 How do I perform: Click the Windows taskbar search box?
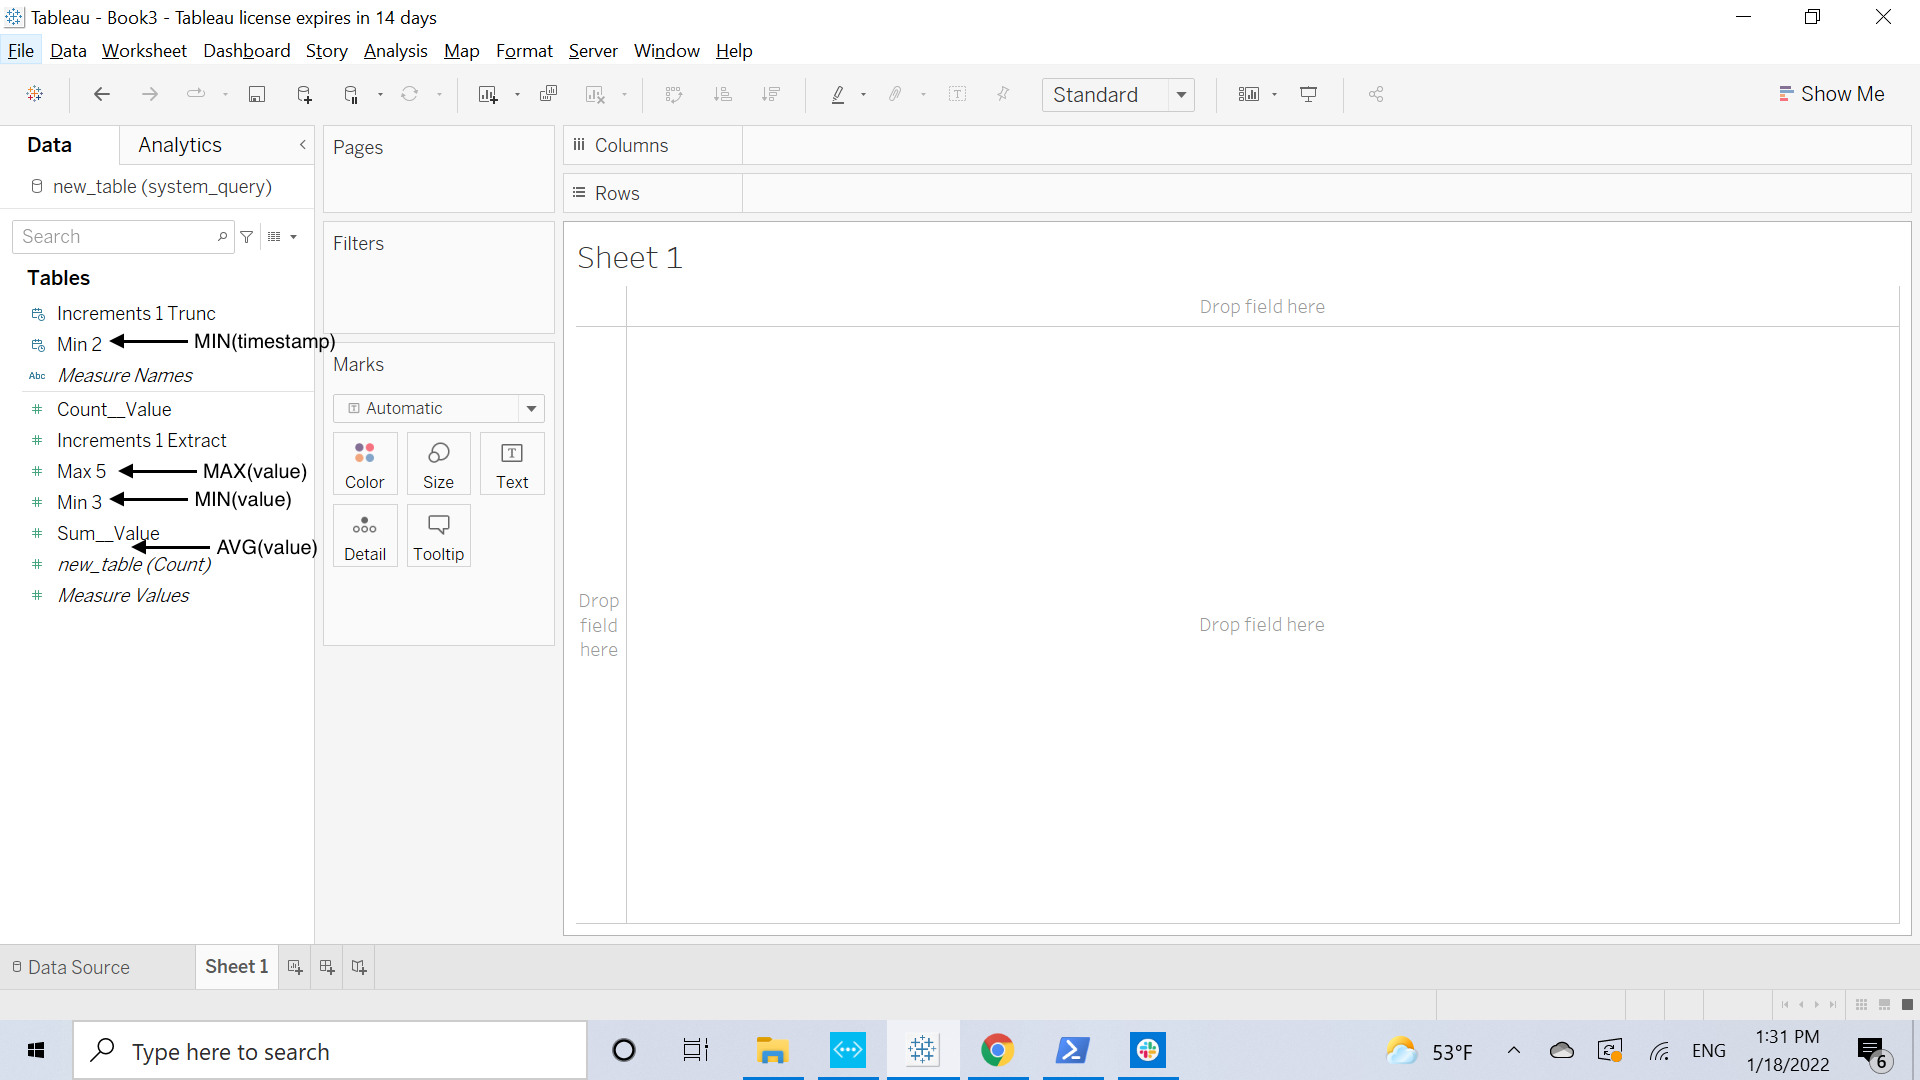pos(330,1051)
